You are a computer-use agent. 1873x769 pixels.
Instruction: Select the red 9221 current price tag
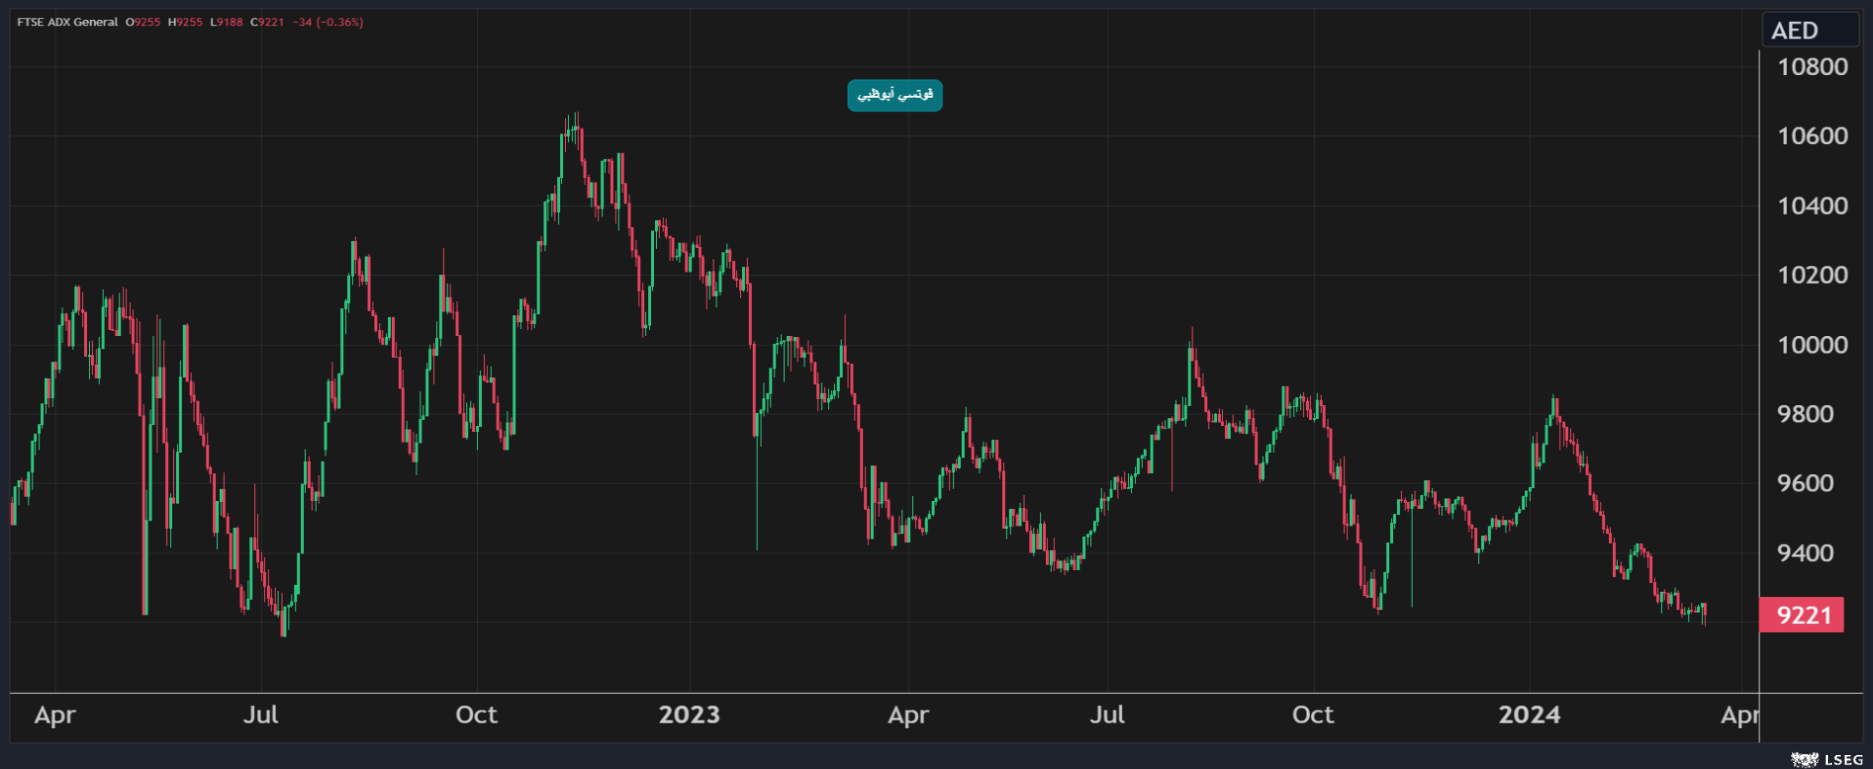click(1802, 615)
